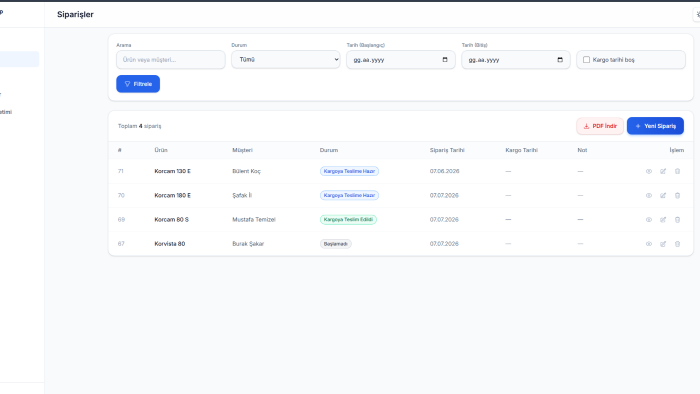Select product name Korcam 130 E
Image resolution: width=700 pixels, height=394 pixels.
pyautogui.click(x=172, y=171)
